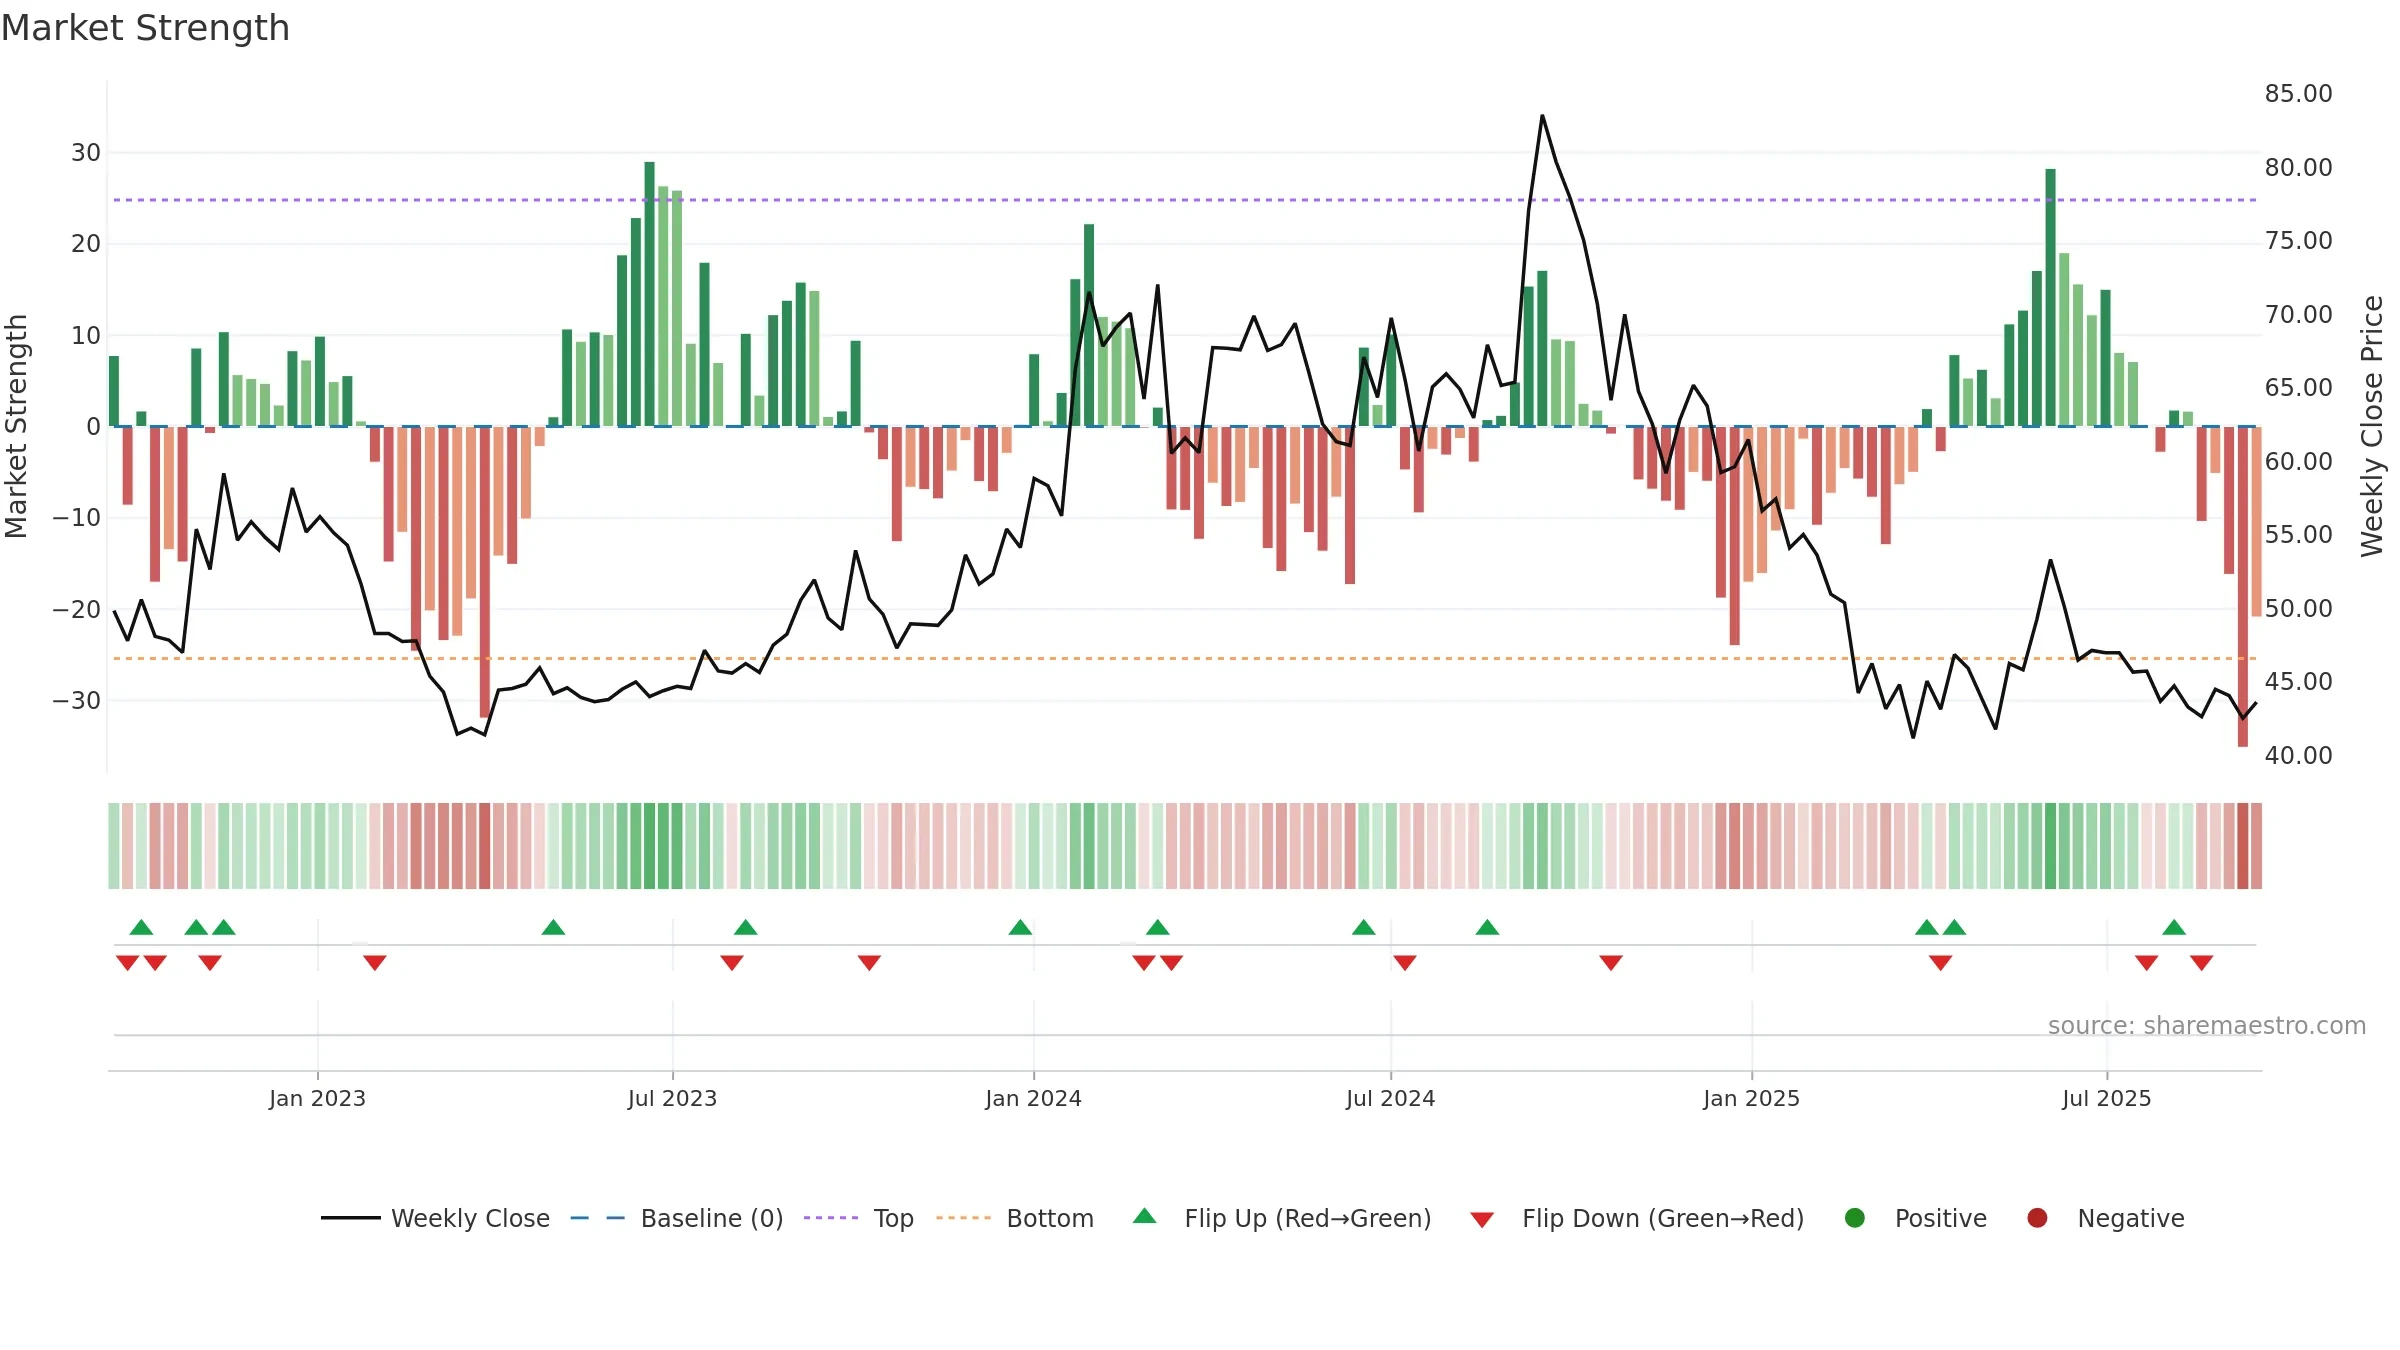Image resolution: width=2400 pixels, height=1350 pixels.
Task: Click the Market Strength chart title
Action: coord(145,28)
